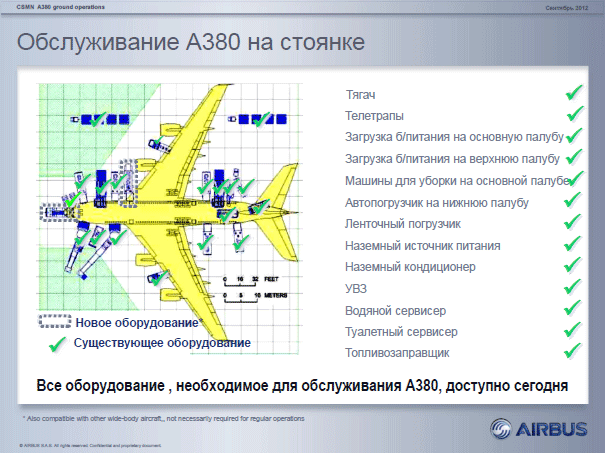Select text Загрузка б/питания на верхнюю палубу
Image resolution: width=605 pixels, height=453 pixels.
[x=452, y=159]
